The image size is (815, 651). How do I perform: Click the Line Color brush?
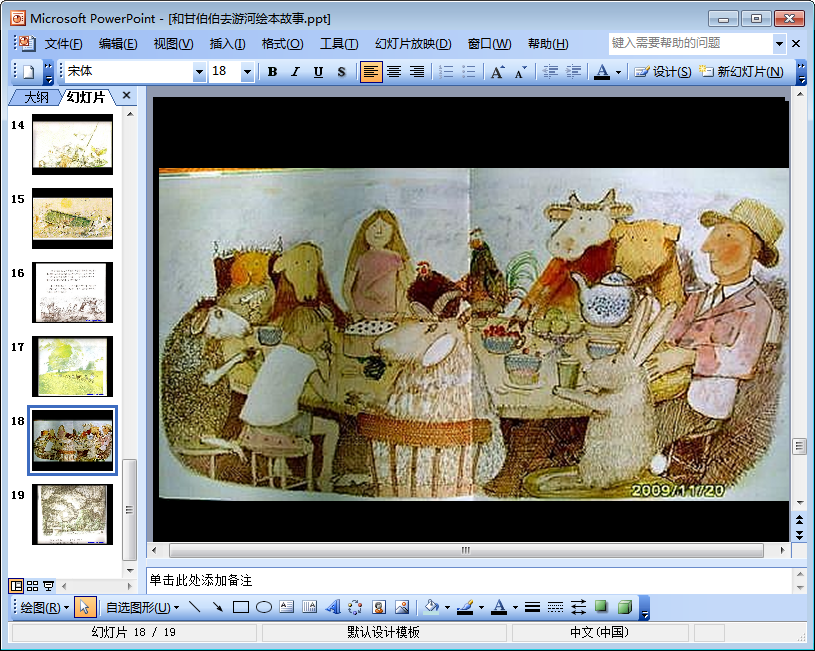coord(465,607)
